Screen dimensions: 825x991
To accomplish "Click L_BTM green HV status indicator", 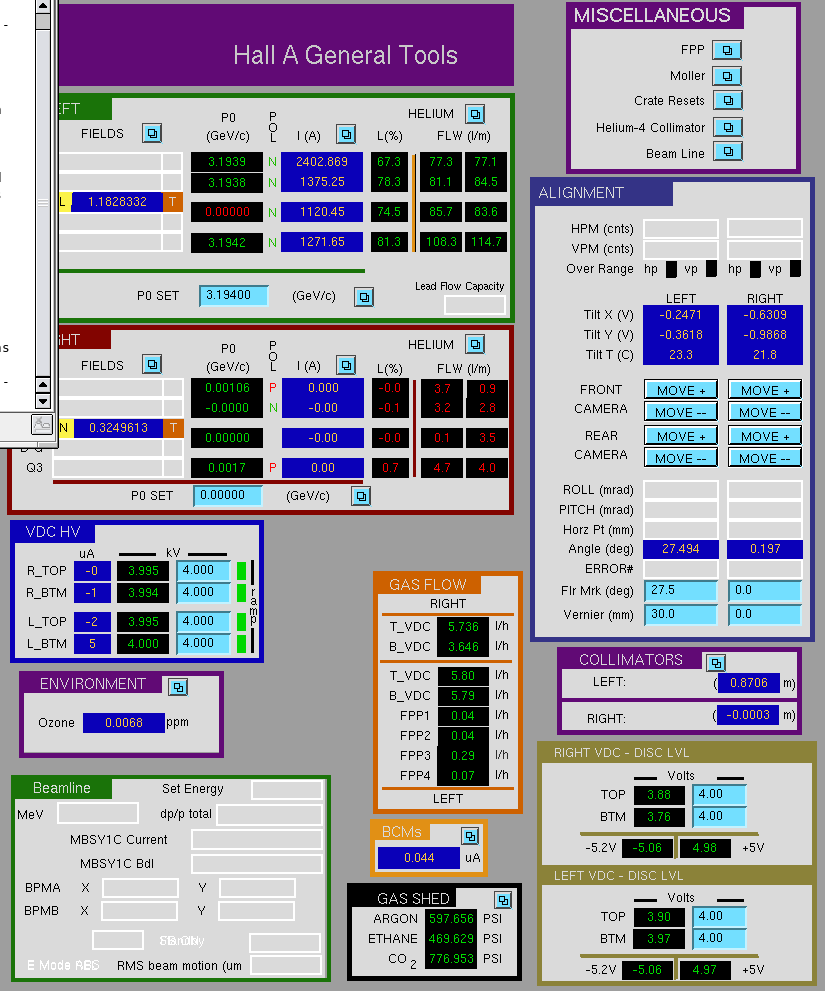I will coord(241,644).
